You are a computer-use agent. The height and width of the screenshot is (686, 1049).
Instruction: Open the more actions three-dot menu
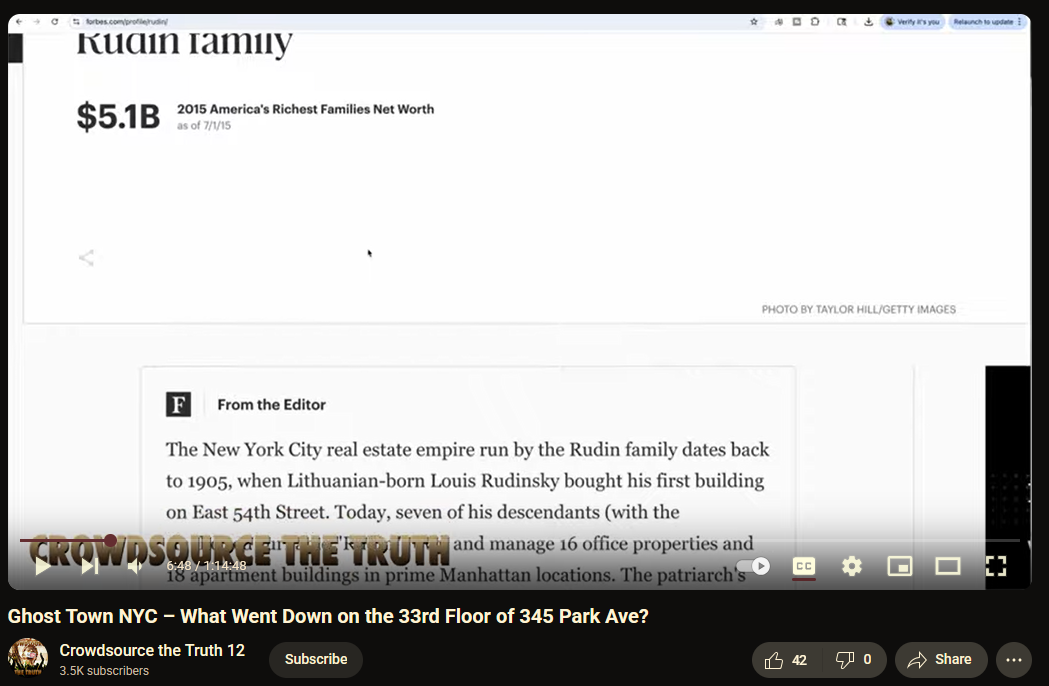point(1014,660)
